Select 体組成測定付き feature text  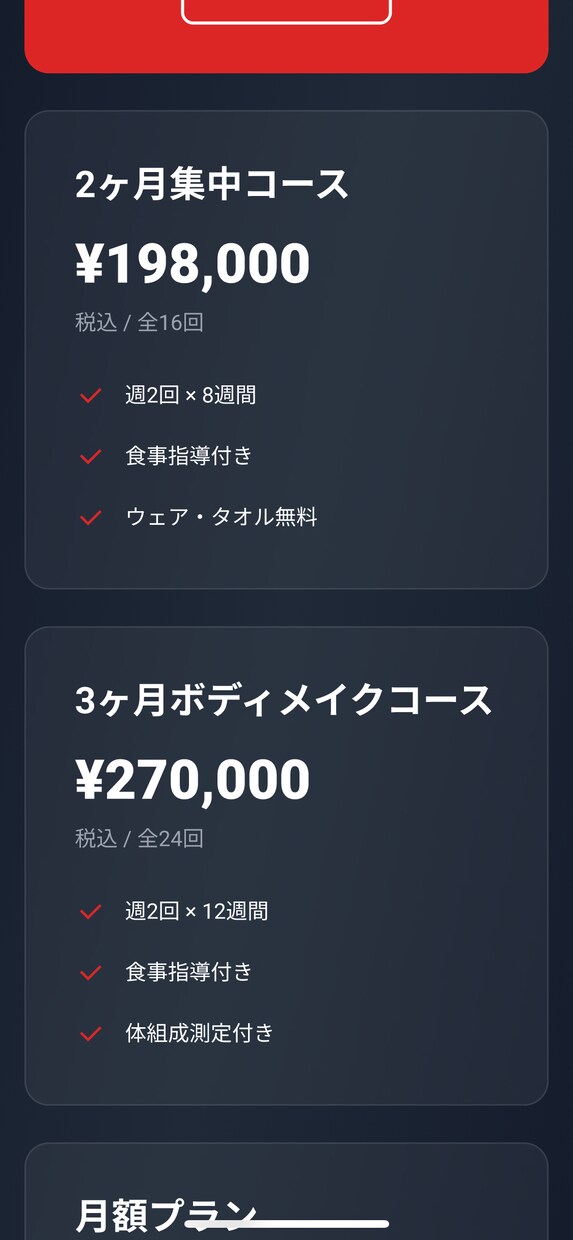point(200,1034)
